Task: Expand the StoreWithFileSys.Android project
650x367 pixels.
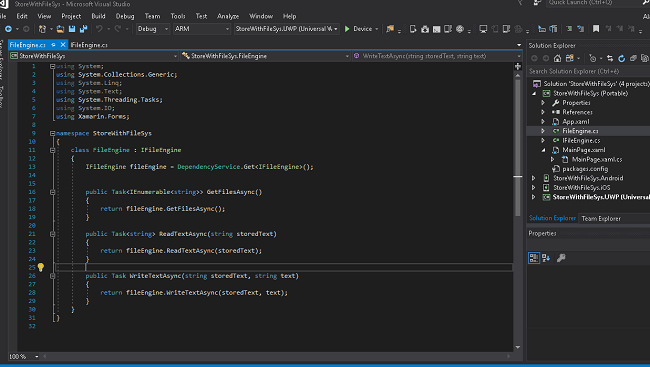Action: point(534,178)
